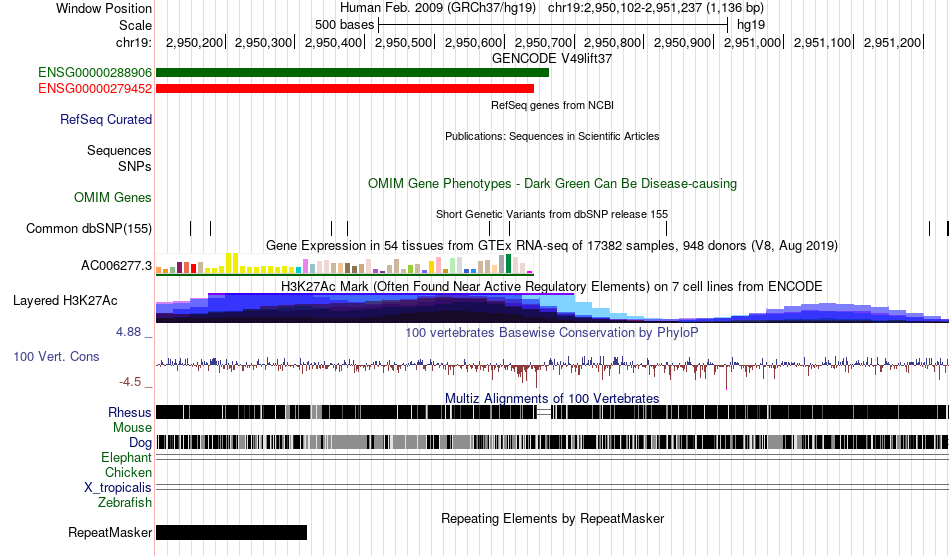The width and height of the screenshot is (950, 556).
Task: Click the 2,951,200 ruler coordinate
Action: (892, 42)
